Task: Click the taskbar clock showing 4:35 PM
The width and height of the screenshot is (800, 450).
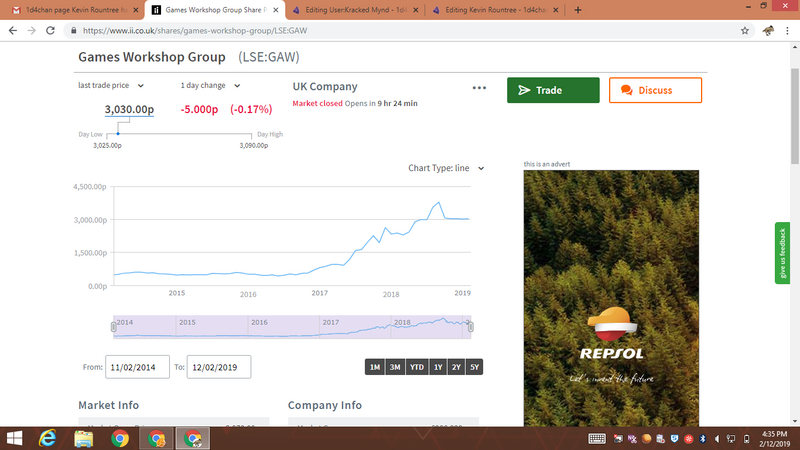Action: click(x=774, y=439)
